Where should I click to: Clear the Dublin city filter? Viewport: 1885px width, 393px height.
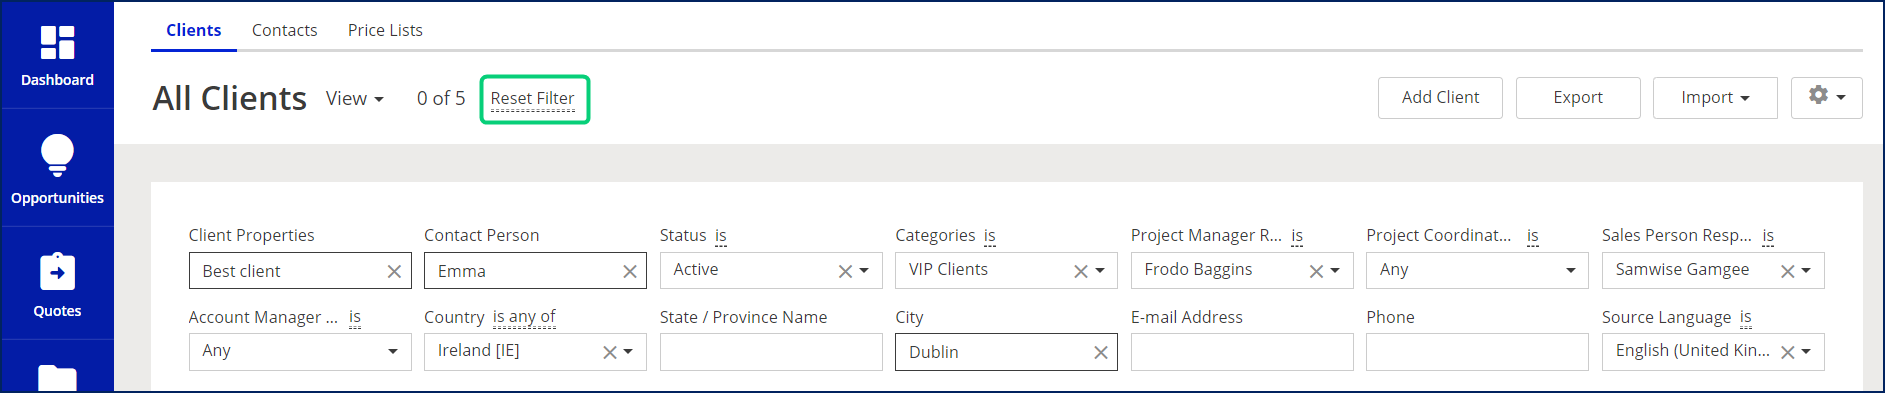[1101, 352]
